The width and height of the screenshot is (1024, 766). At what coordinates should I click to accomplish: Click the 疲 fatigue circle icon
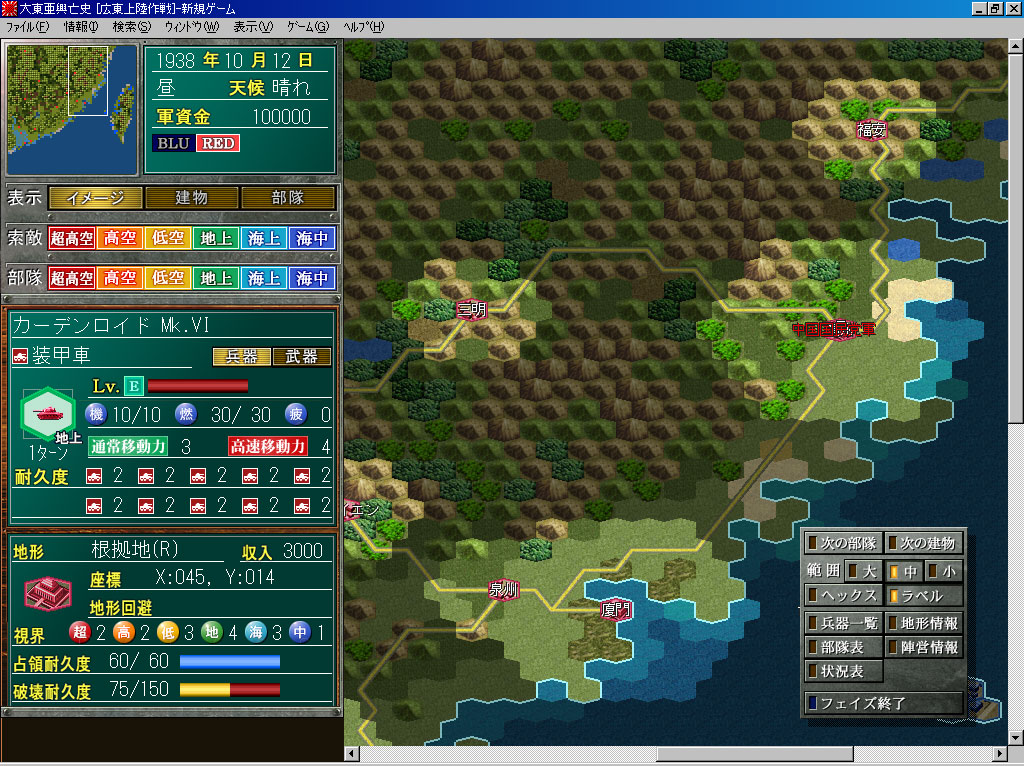(296, 414)
